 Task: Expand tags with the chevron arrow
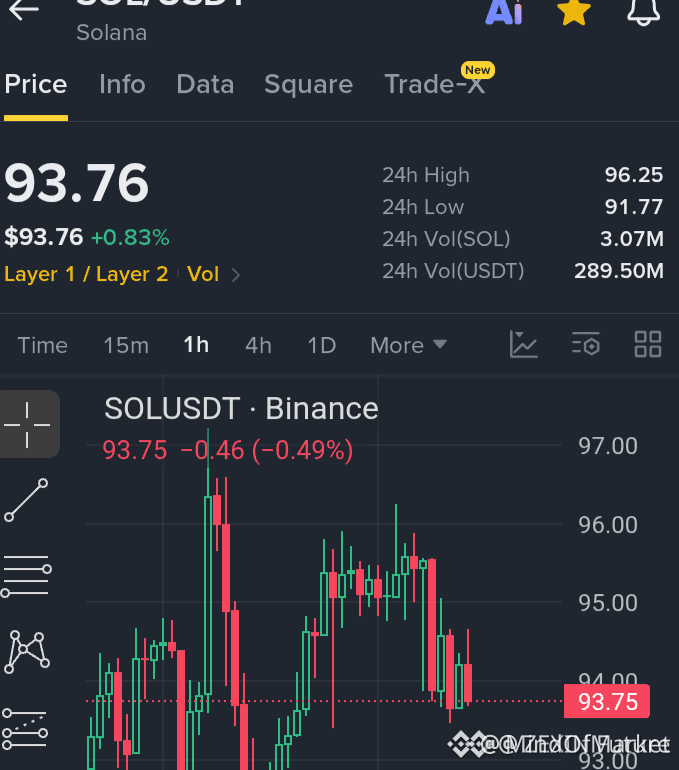point(236,275)
